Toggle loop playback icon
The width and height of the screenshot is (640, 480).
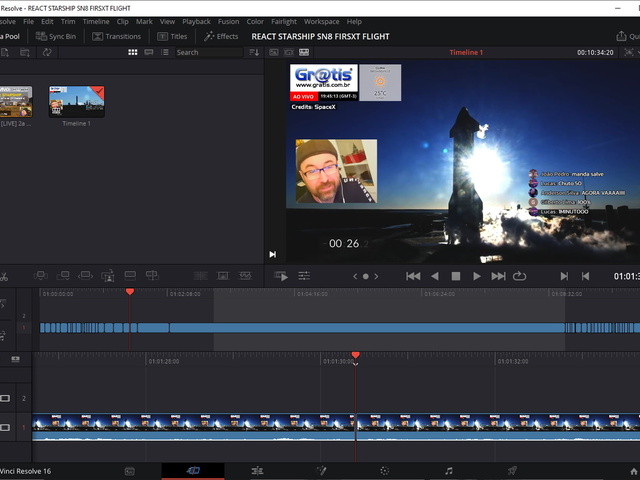pos(519,276)
